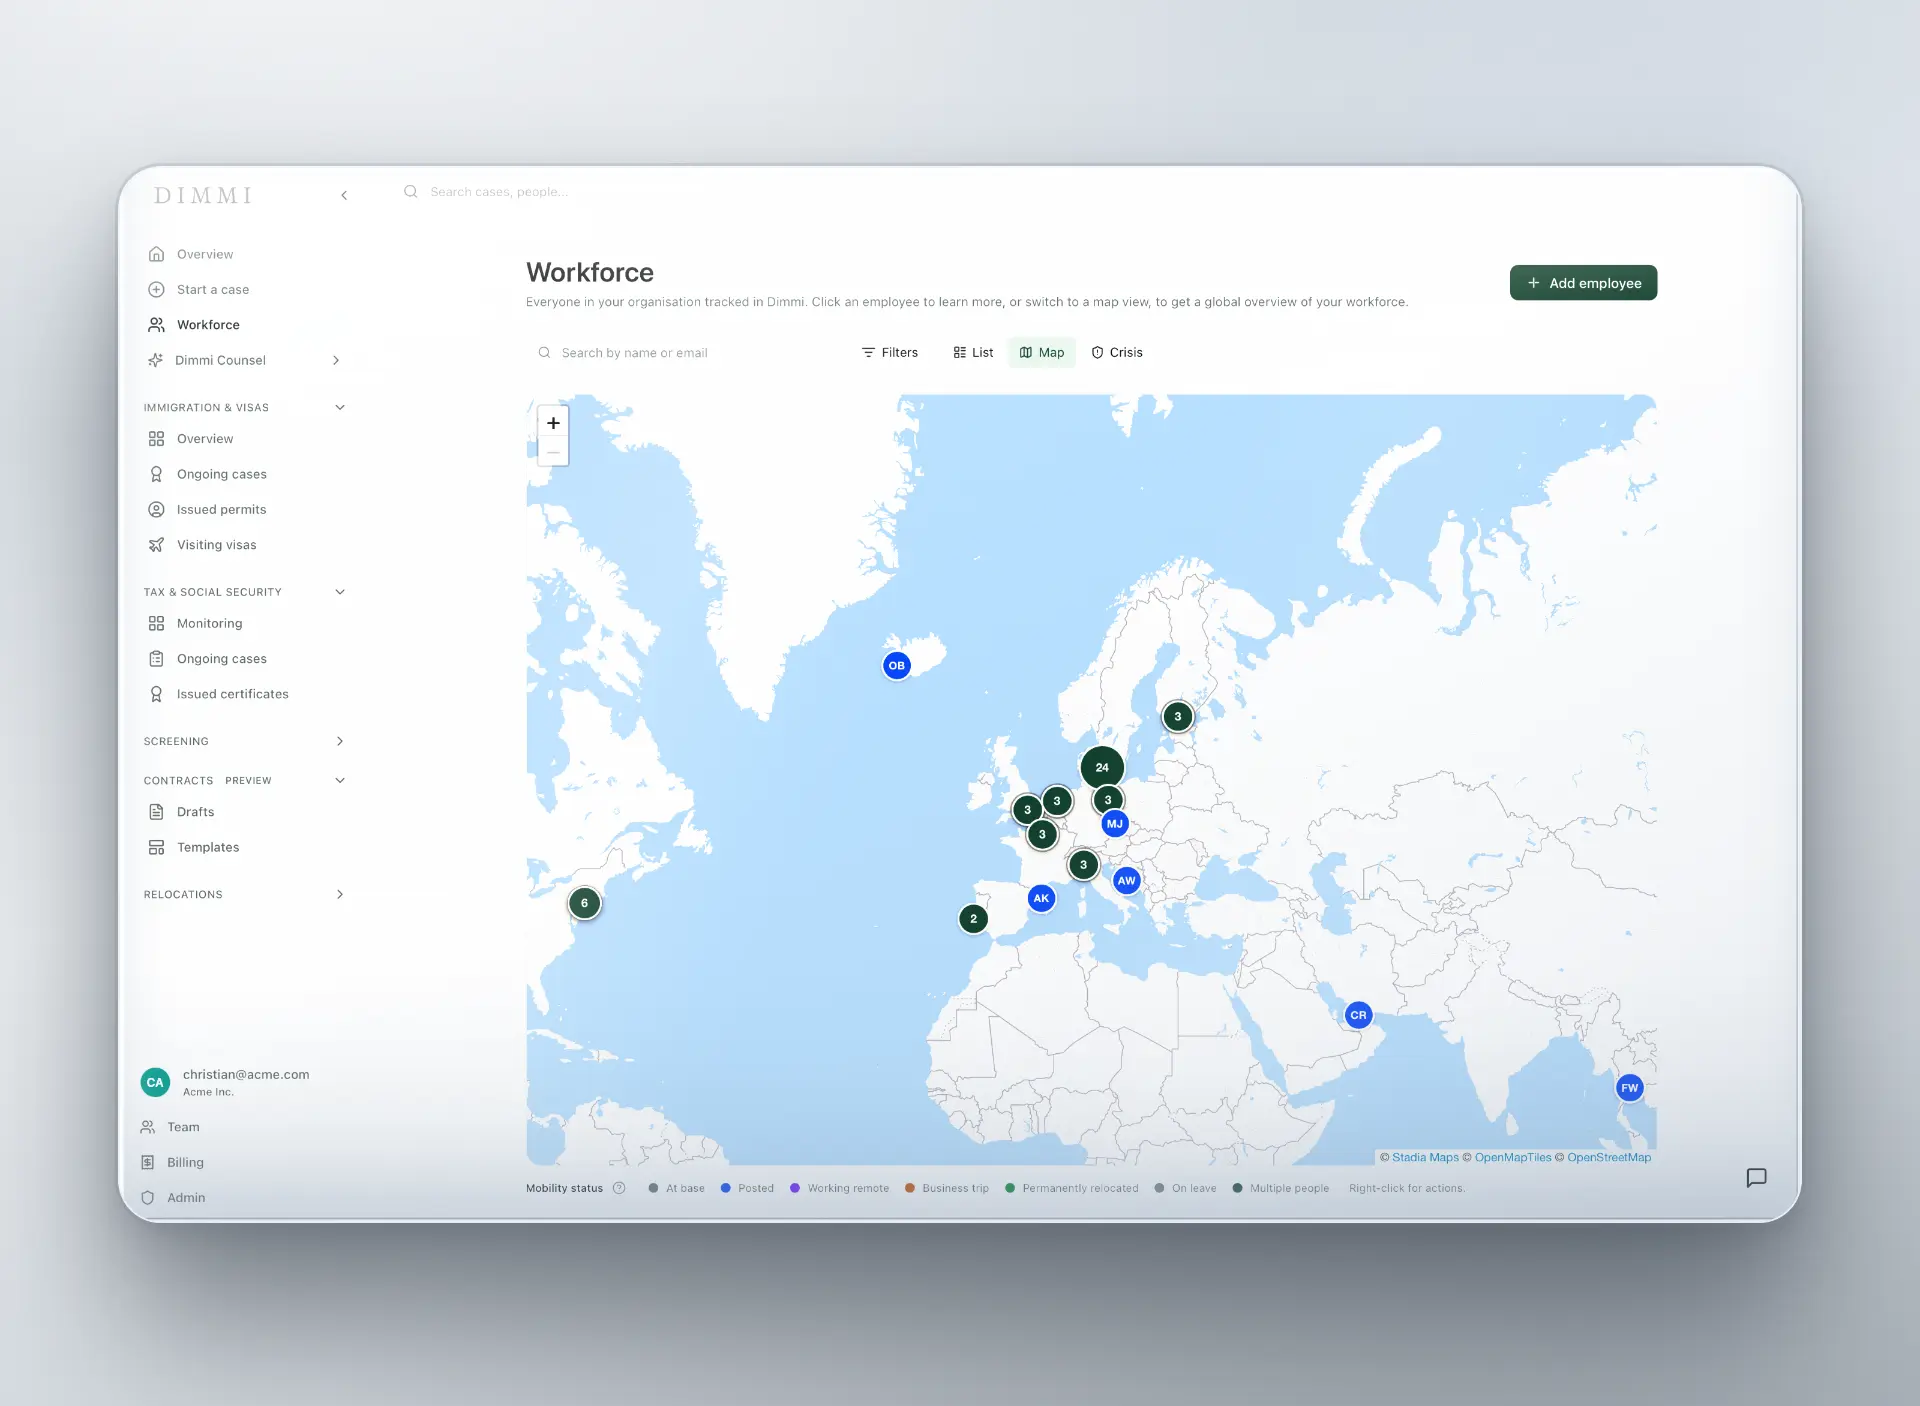The image size is (1920, 1406).
Task: Open Team page
Action: [x=183, y=1127]
